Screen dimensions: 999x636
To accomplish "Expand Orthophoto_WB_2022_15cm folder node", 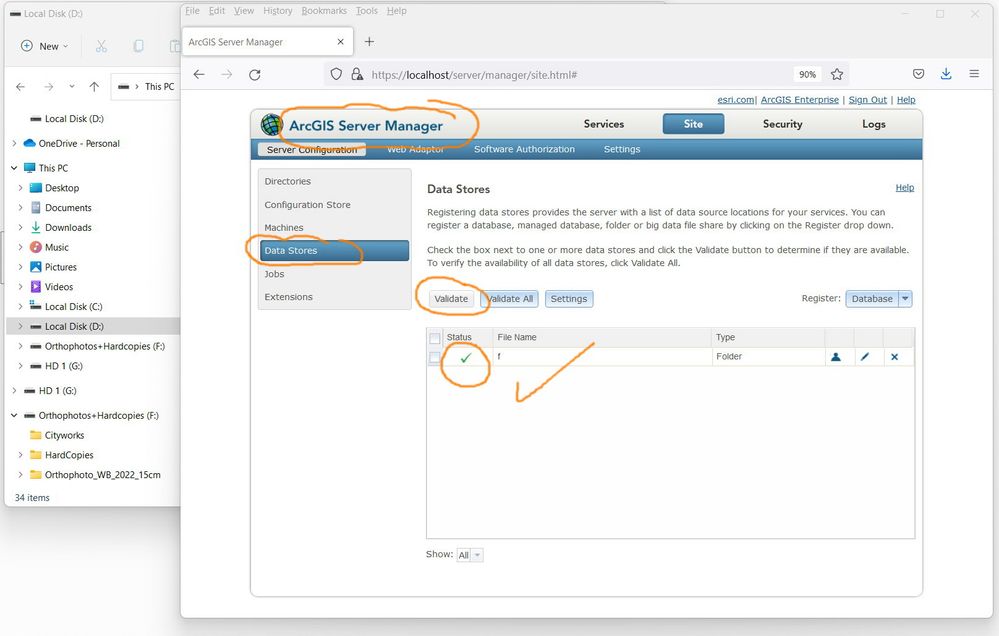I will 20,475.
